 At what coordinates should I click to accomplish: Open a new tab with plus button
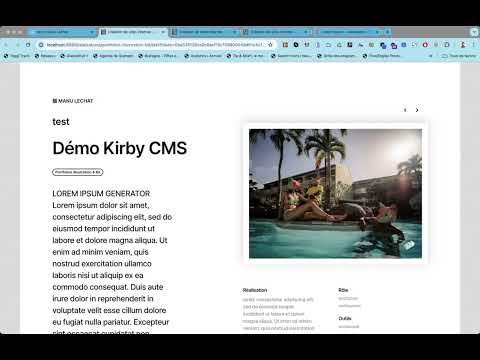387,32
